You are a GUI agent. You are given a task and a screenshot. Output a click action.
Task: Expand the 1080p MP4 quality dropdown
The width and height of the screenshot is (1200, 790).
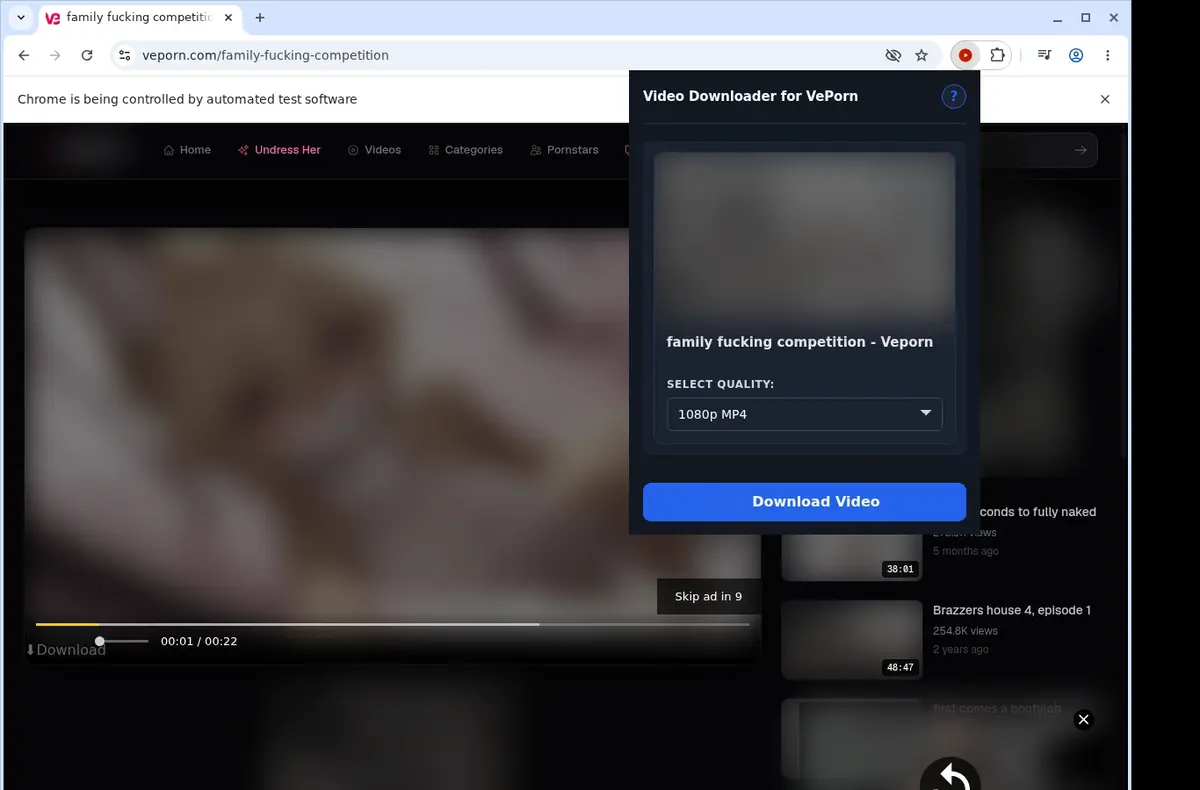(x=804, y=414)
